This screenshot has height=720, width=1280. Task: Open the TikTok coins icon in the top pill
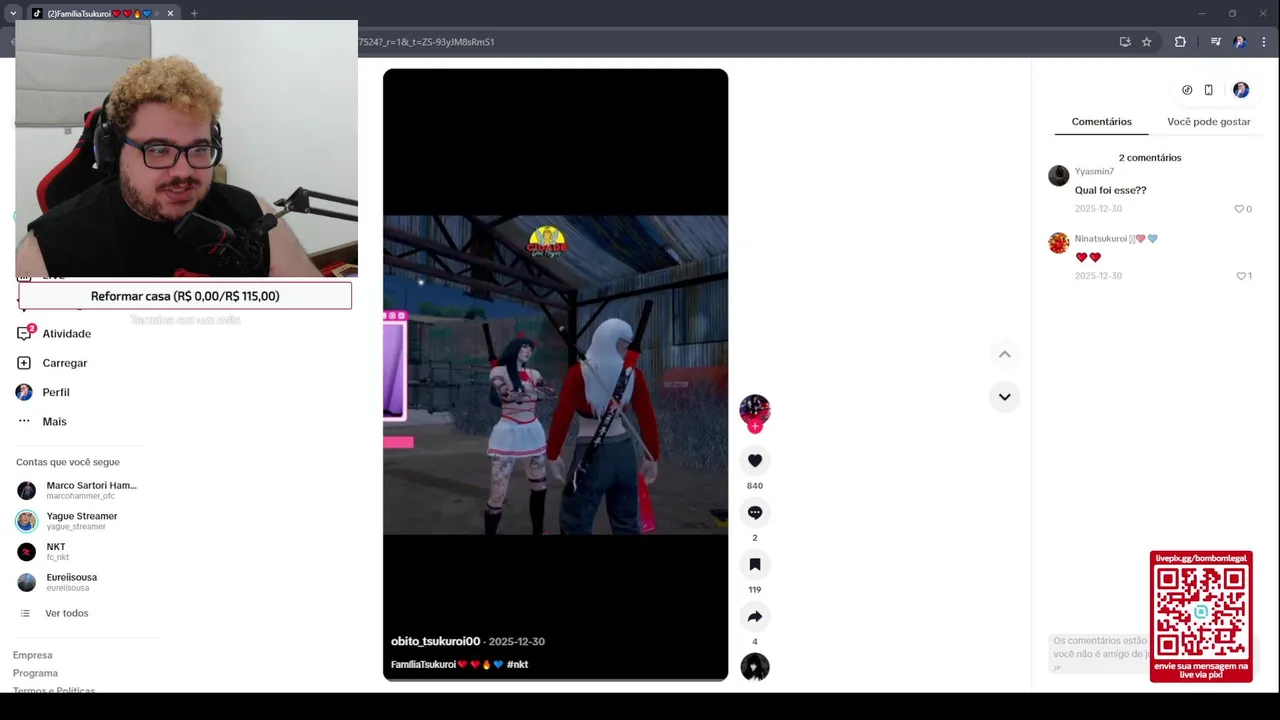point(1187,90)
